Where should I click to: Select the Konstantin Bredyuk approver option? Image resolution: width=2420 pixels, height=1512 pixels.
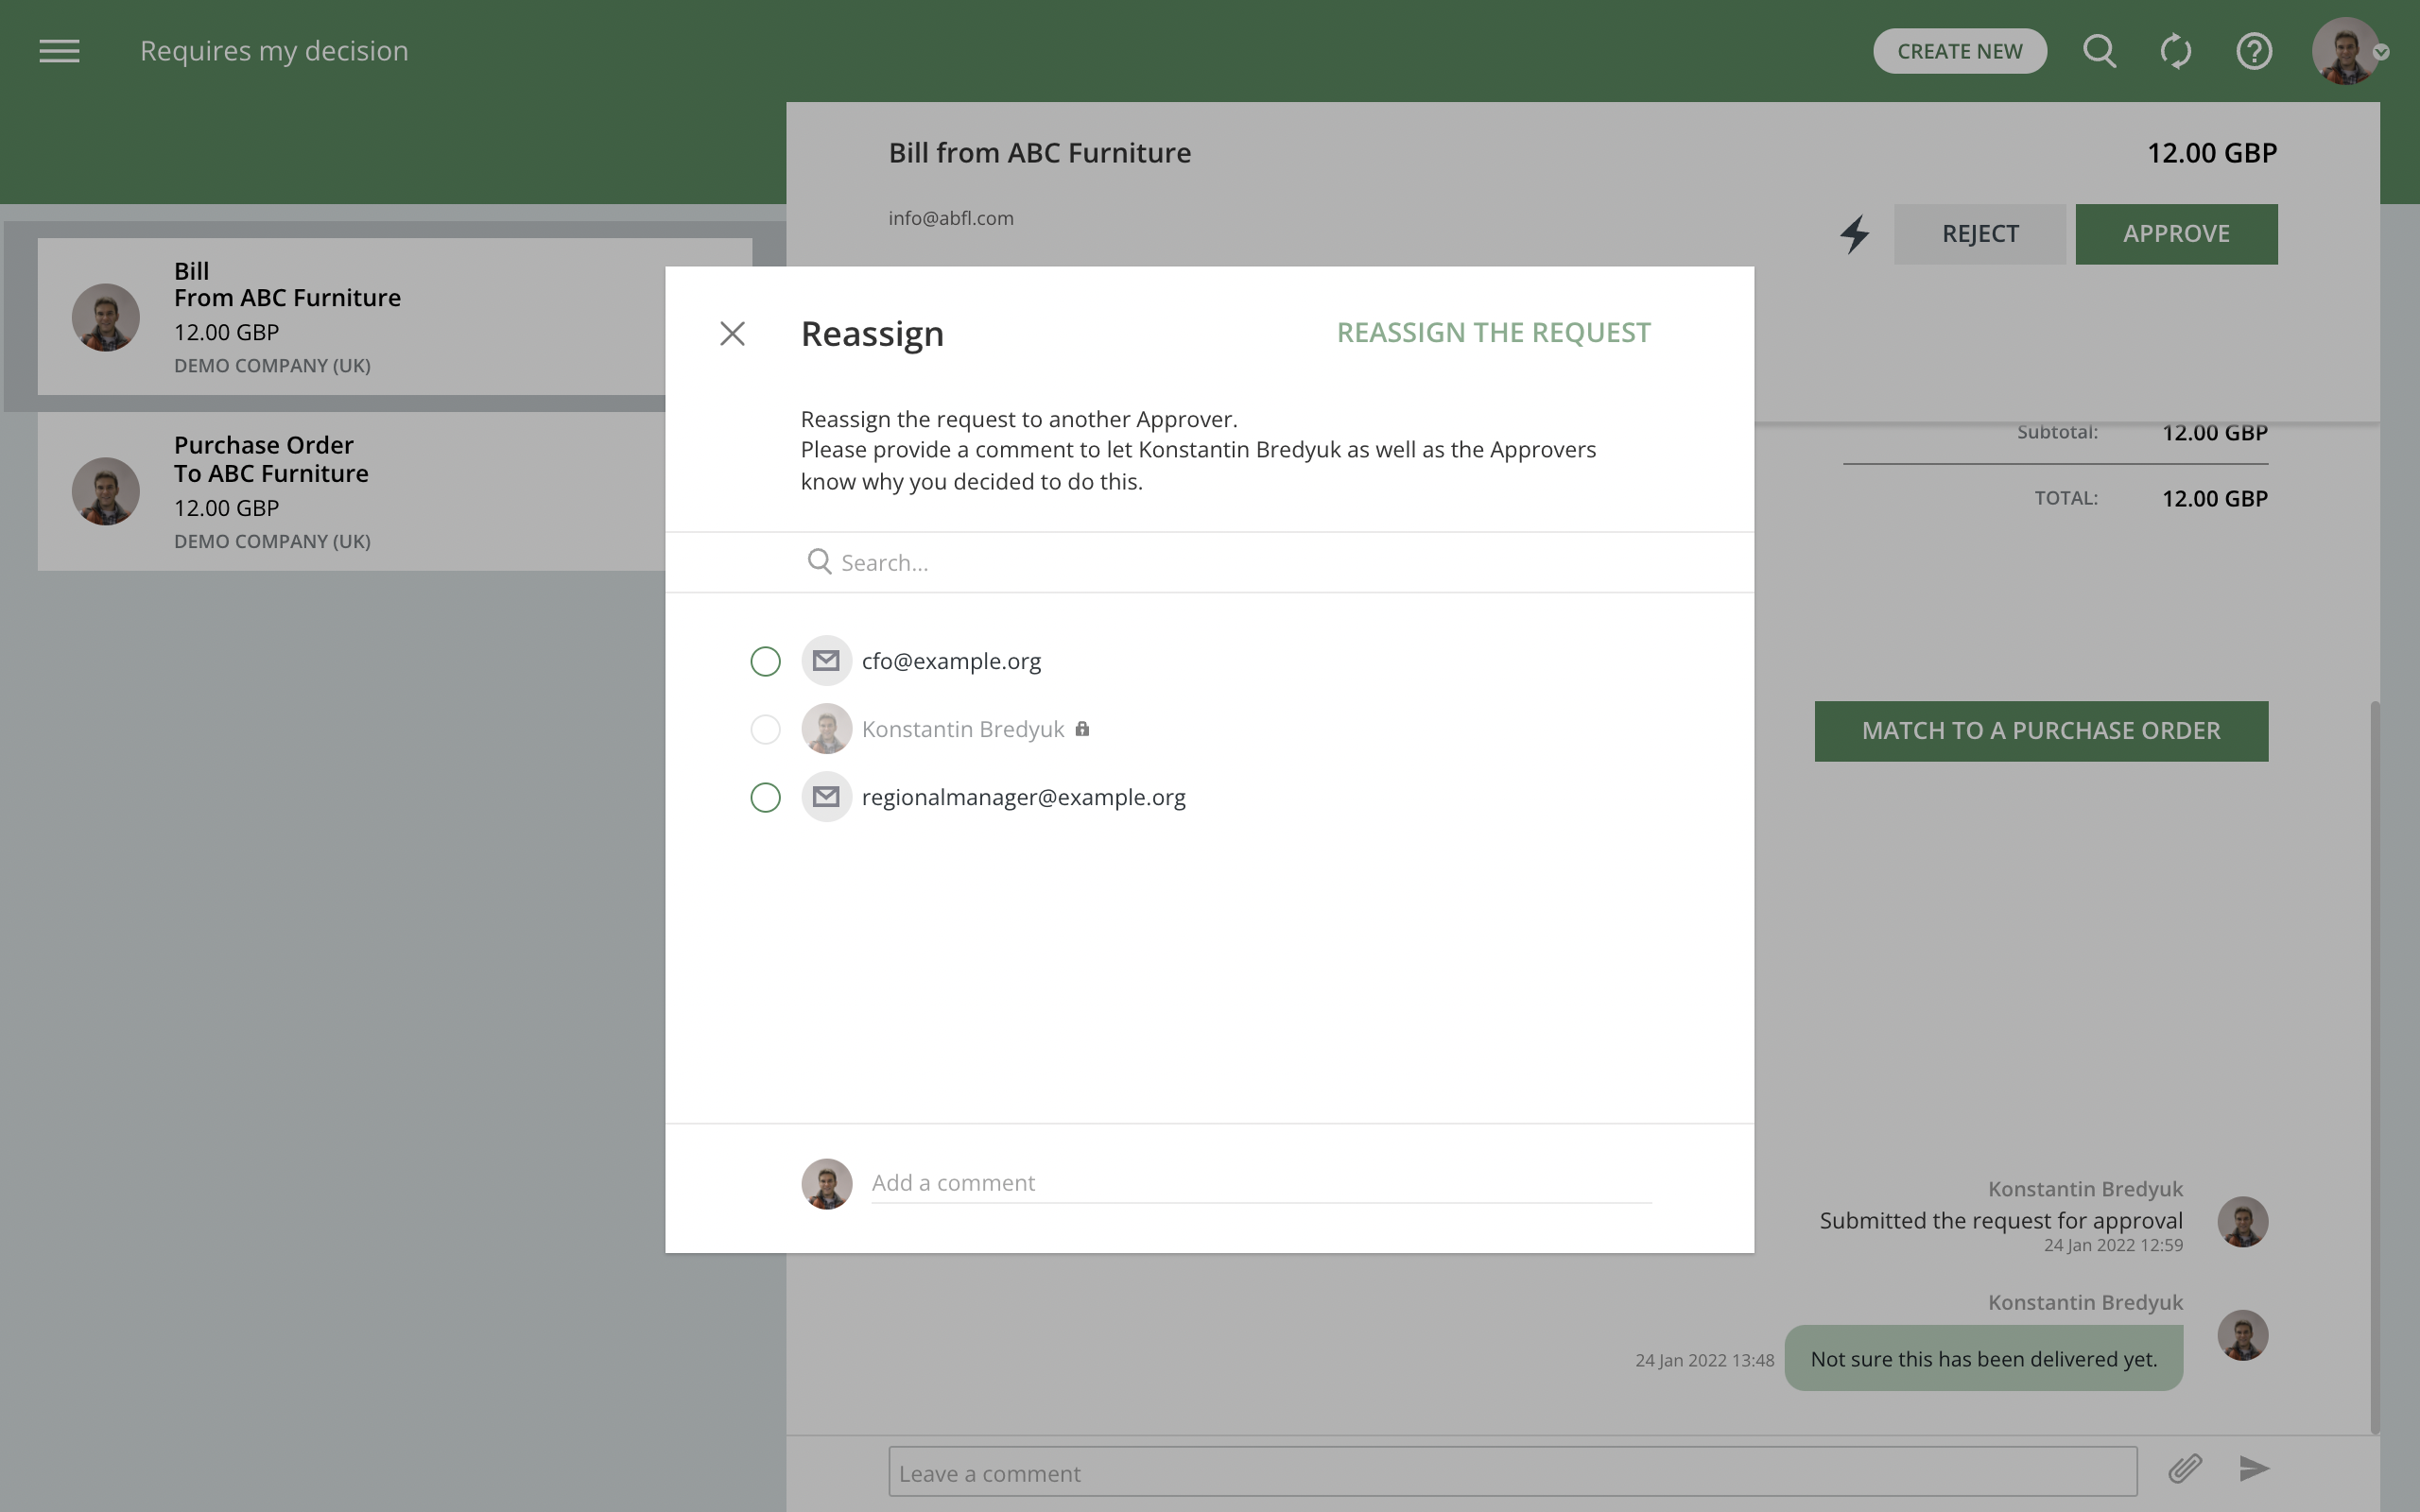[765, 729]
